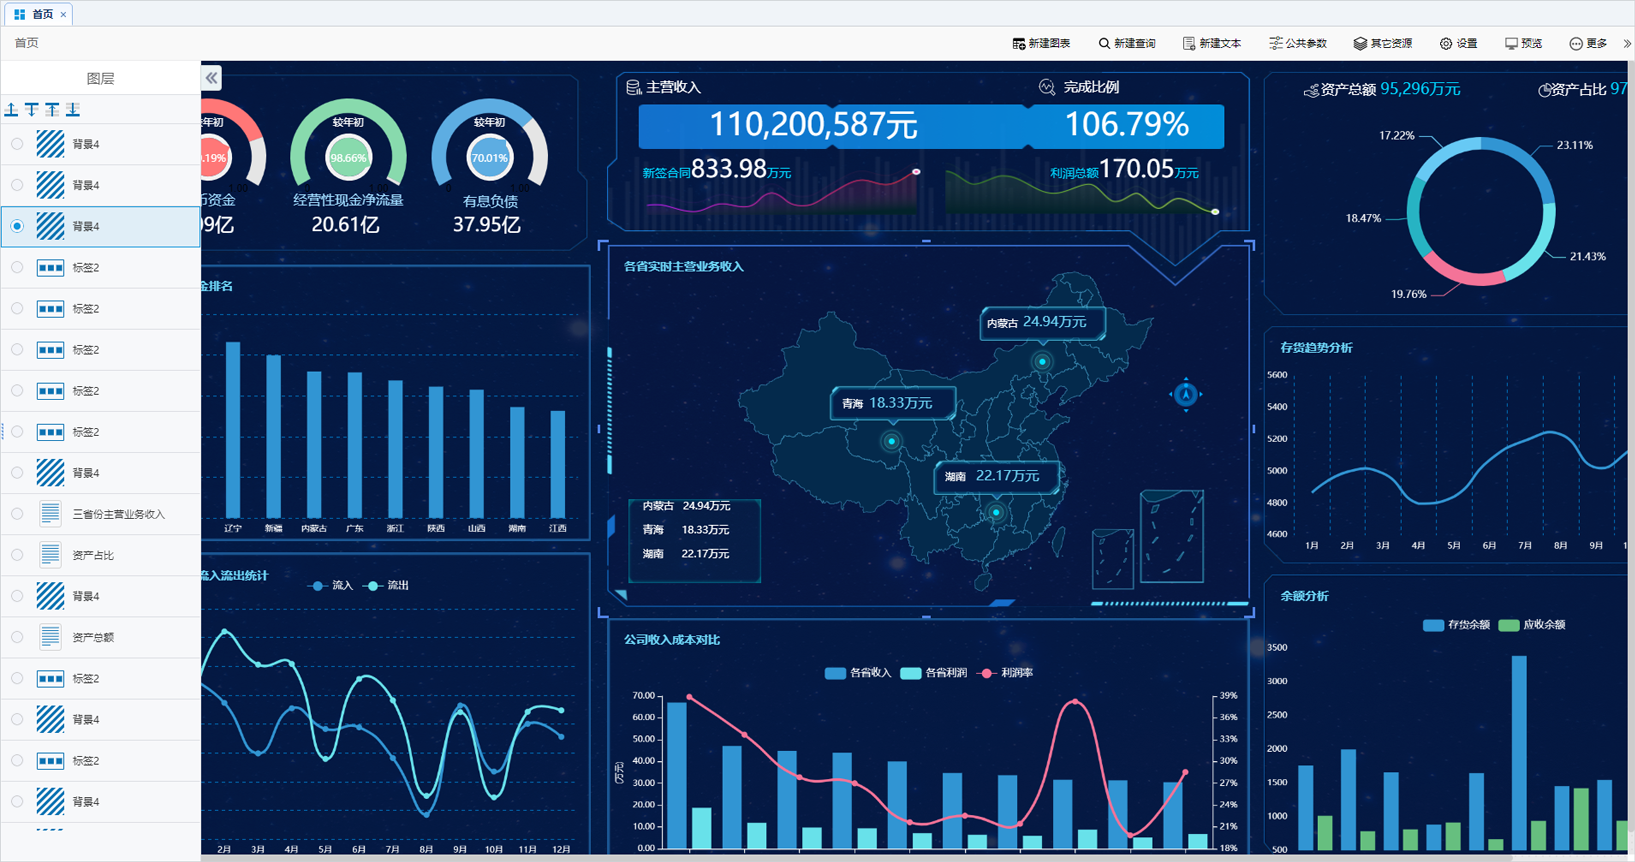Expand the toolbar overflow arrow at far right
The height and width of the screenshot is (862, 1635).
click(1627, 43)
